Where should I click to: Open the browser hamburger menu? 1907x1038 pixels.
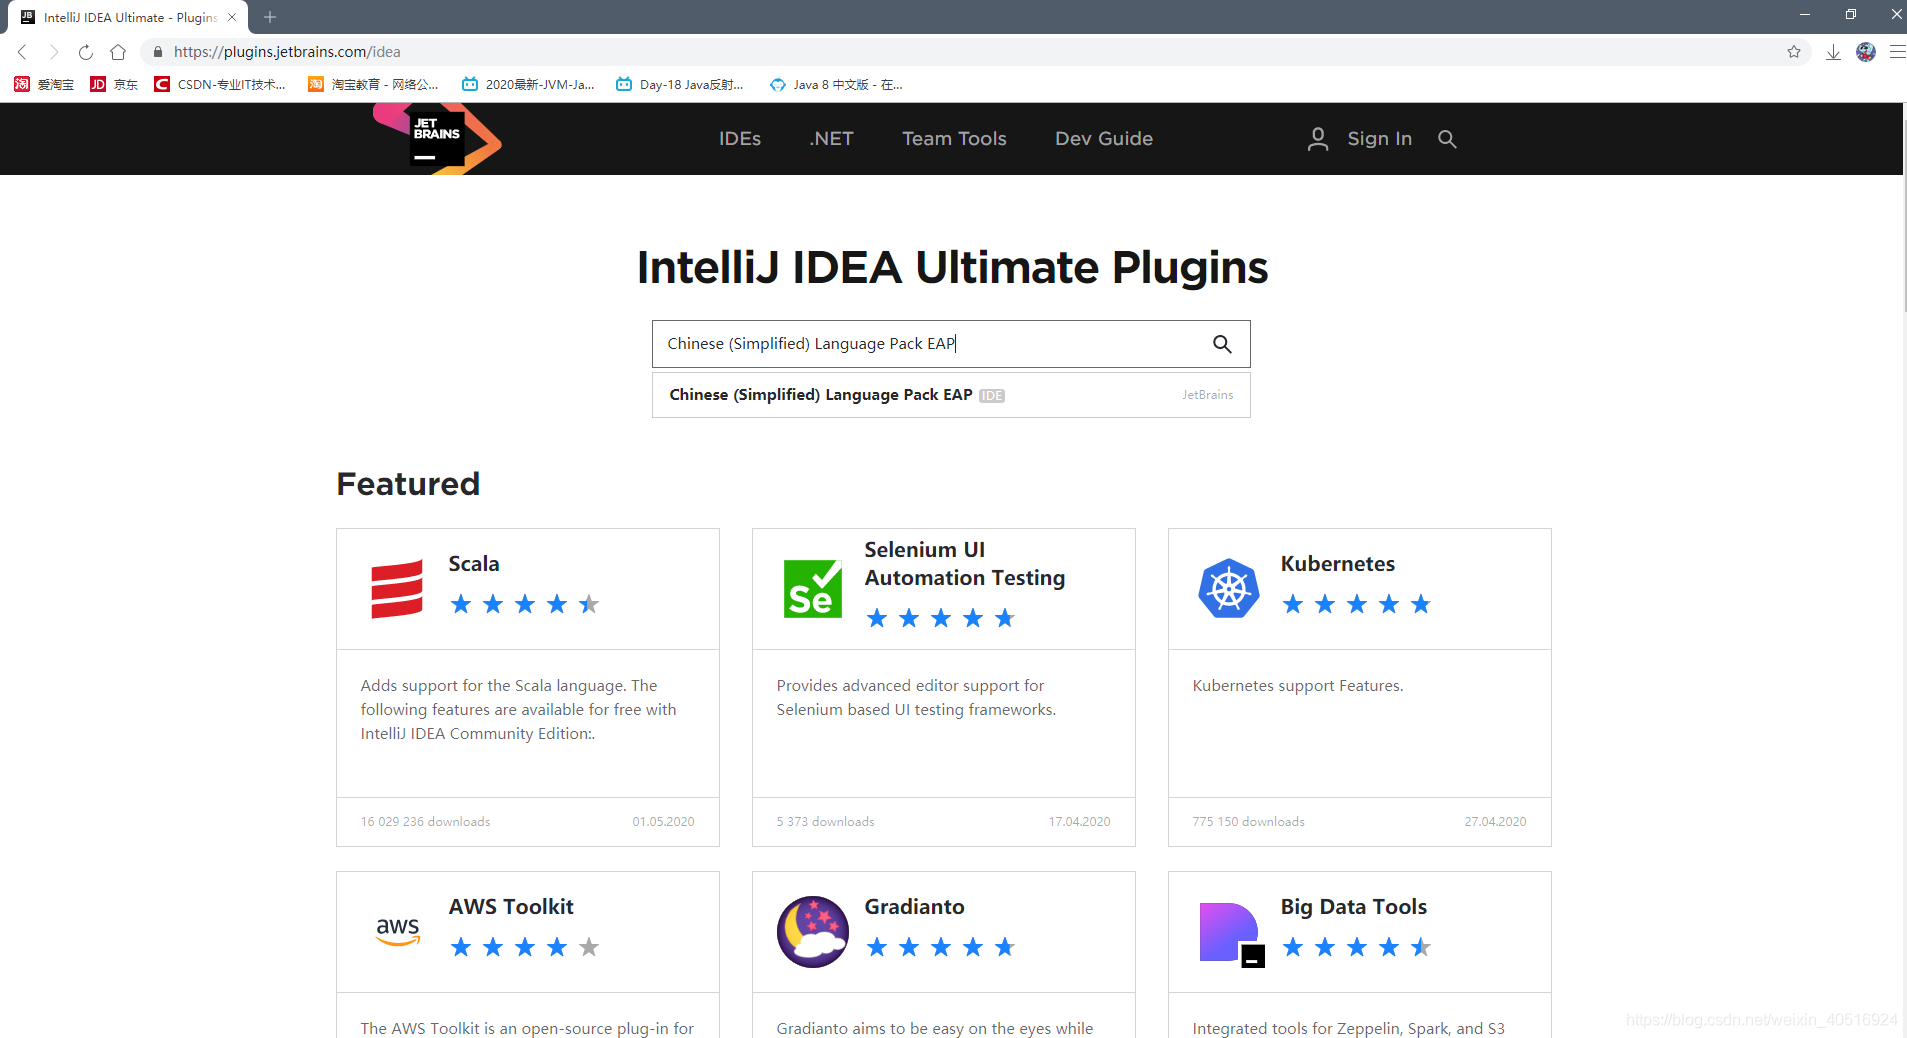click(1897, 52)
